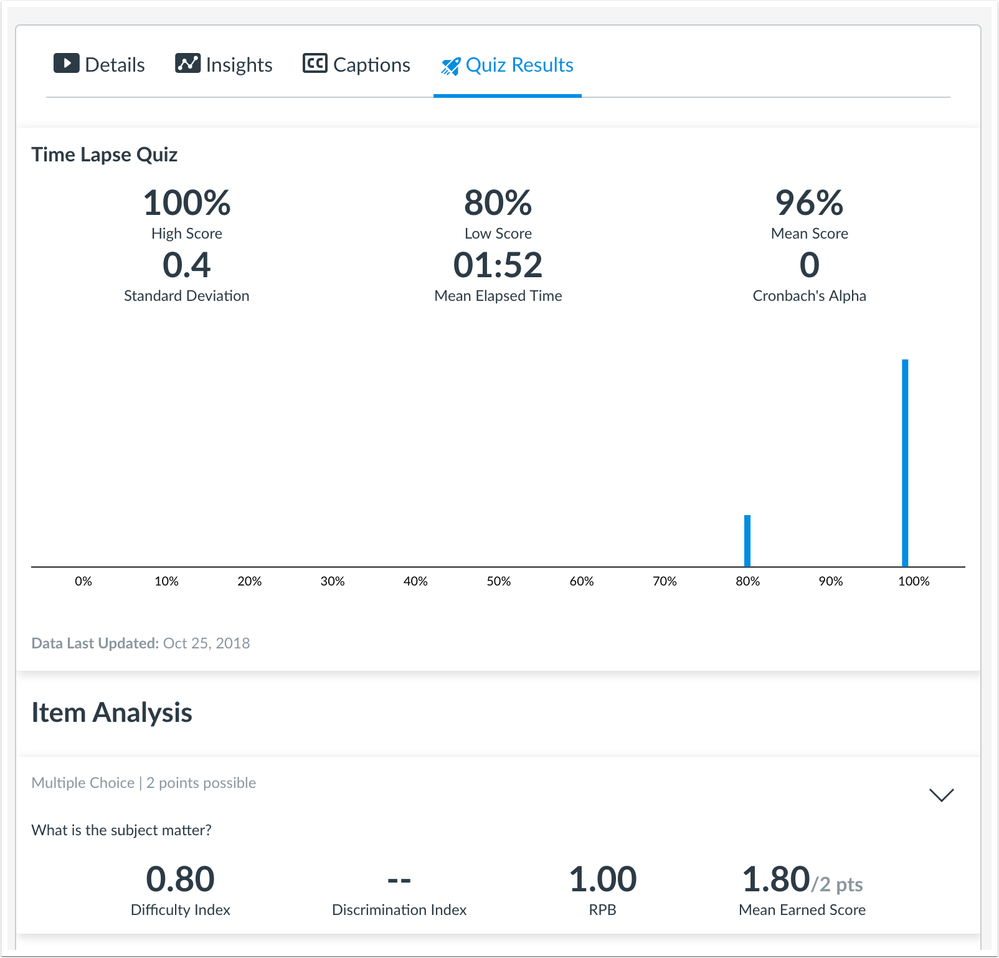Click the Difficulty Index value 0.80
This screenshot has height=958, width=999.
click(x=180, y=879)
